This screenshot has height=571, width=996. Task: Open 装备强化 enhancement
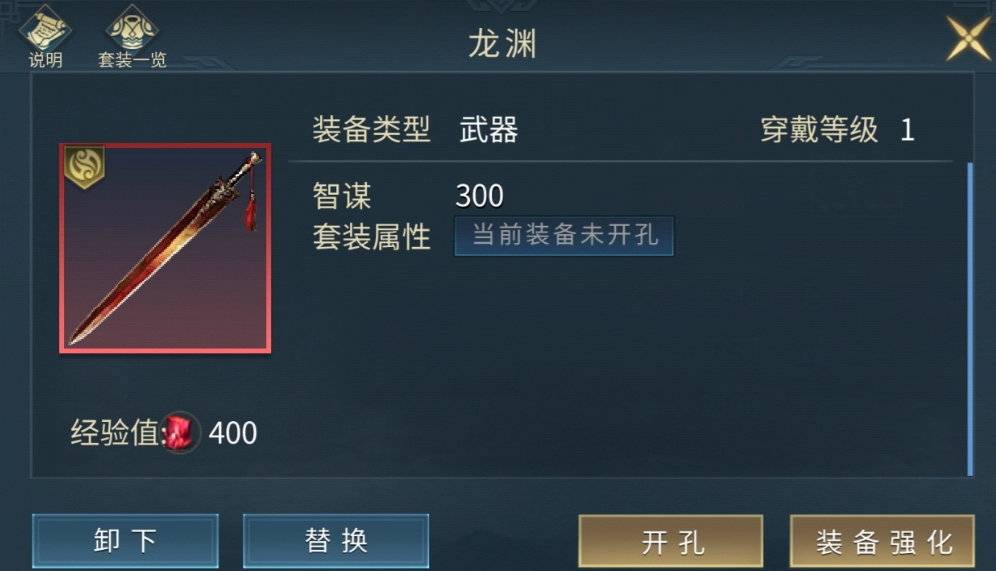tap(882, 541)
